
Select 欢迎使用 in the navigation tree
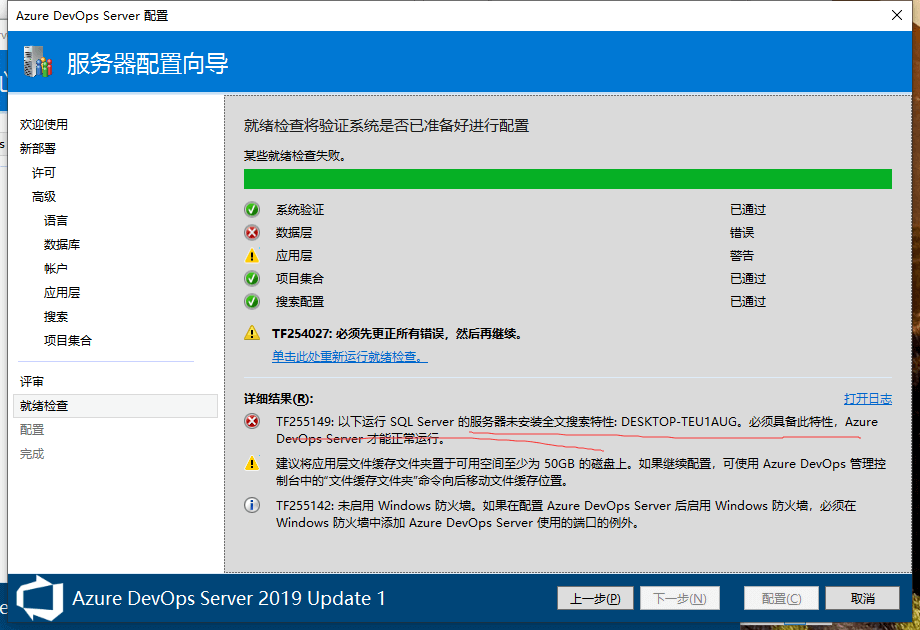(44, 125)
